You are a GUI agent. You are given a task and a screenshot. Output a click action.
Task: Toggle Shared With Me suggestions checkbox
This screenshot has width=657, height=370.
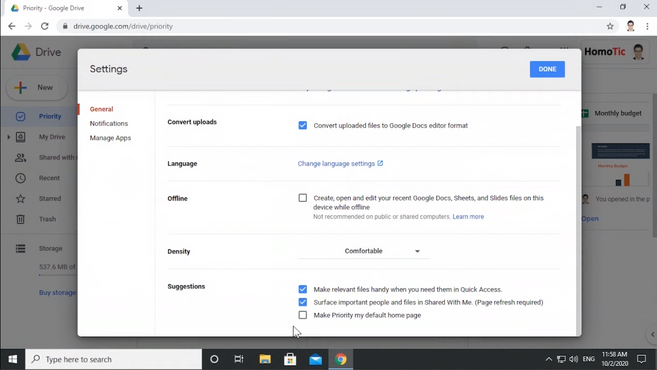pos(303,302)
